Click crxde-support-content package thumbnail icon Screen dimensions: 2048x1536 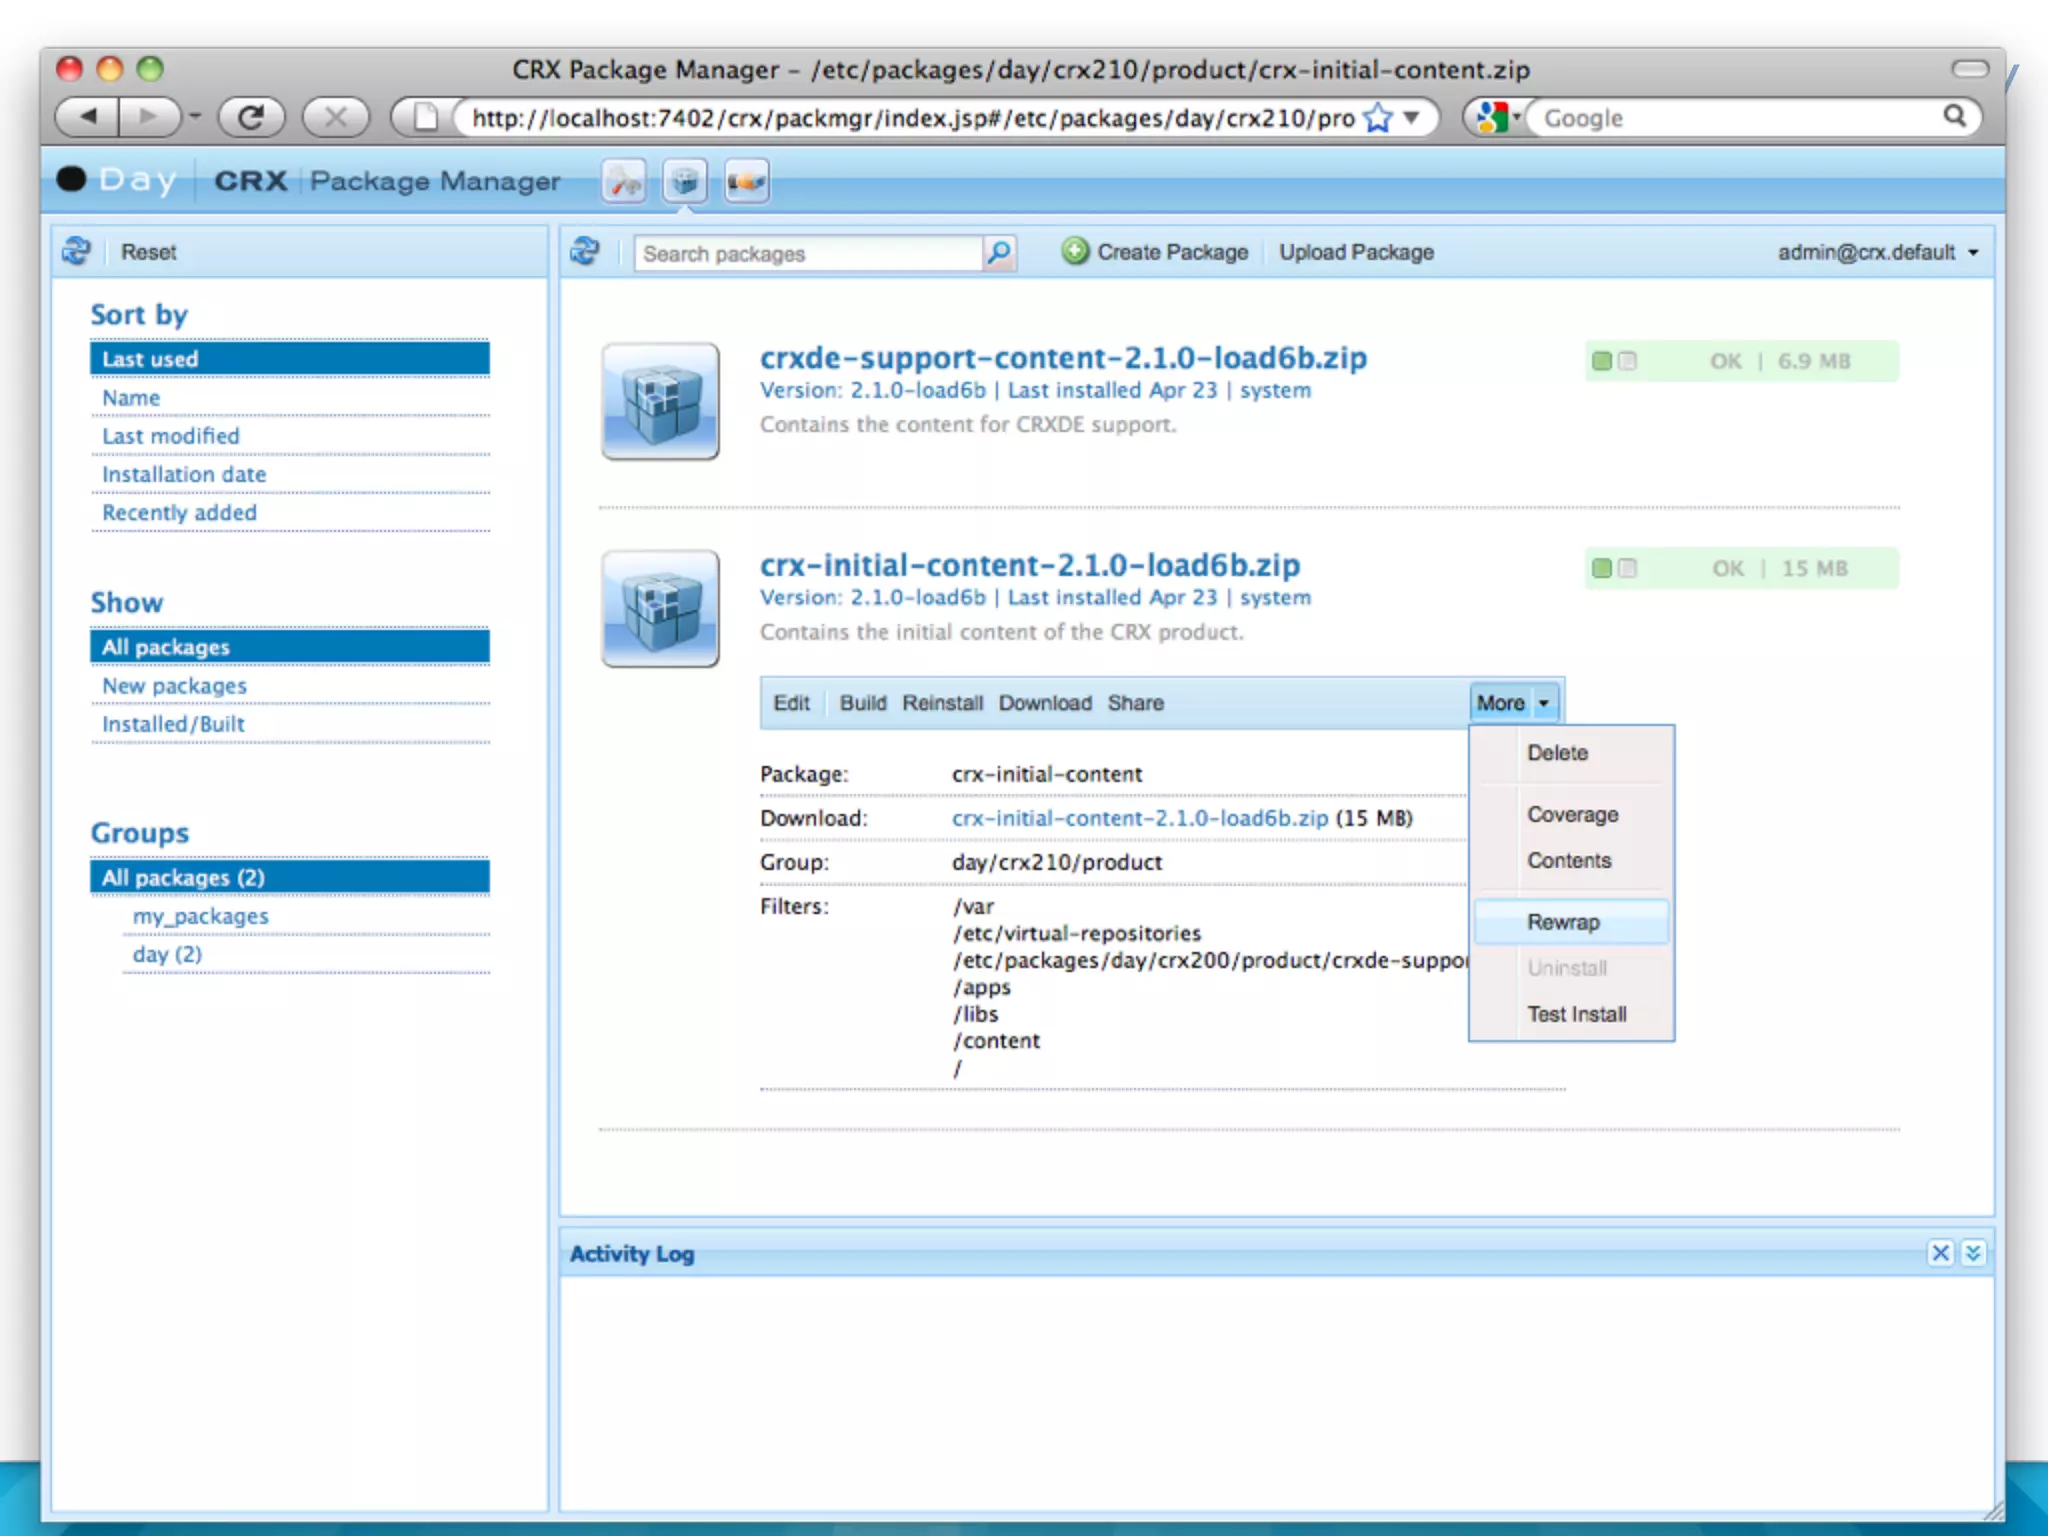pyautogui.click(x=660, y=401)
